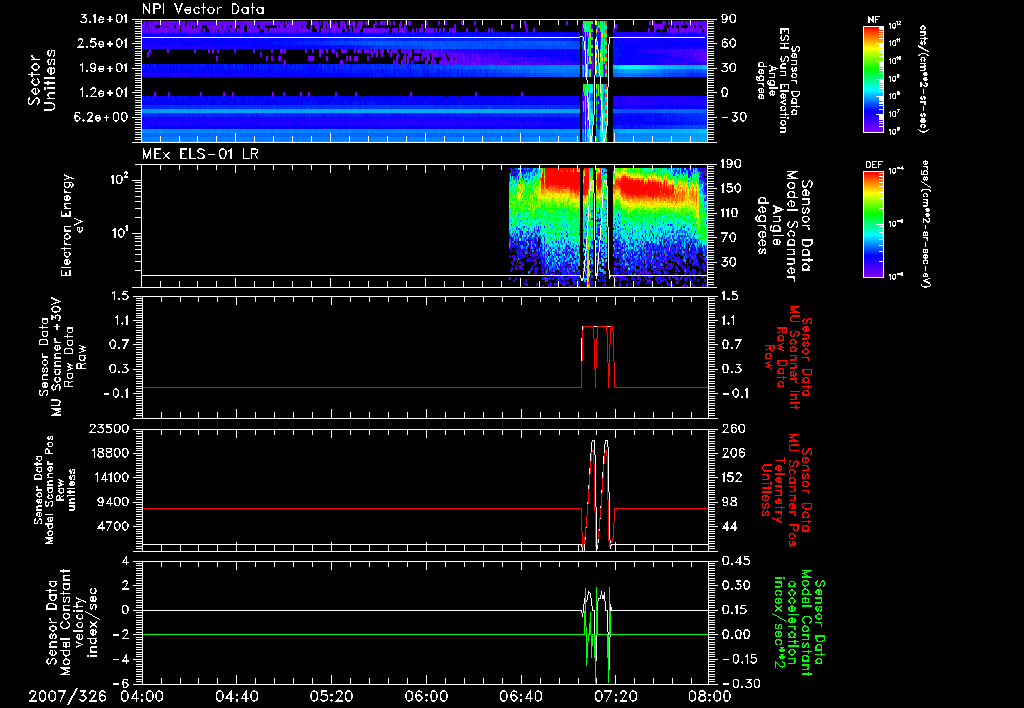Click the '190' scanner angle axis value

coord(731,164)
